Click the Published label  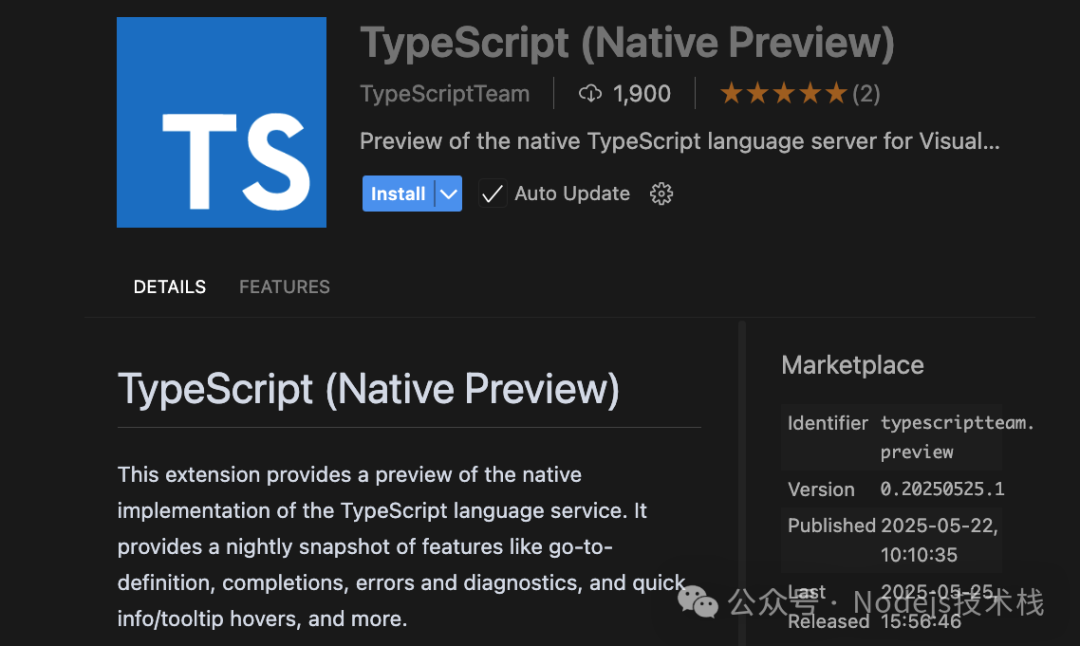click(831, 525)
